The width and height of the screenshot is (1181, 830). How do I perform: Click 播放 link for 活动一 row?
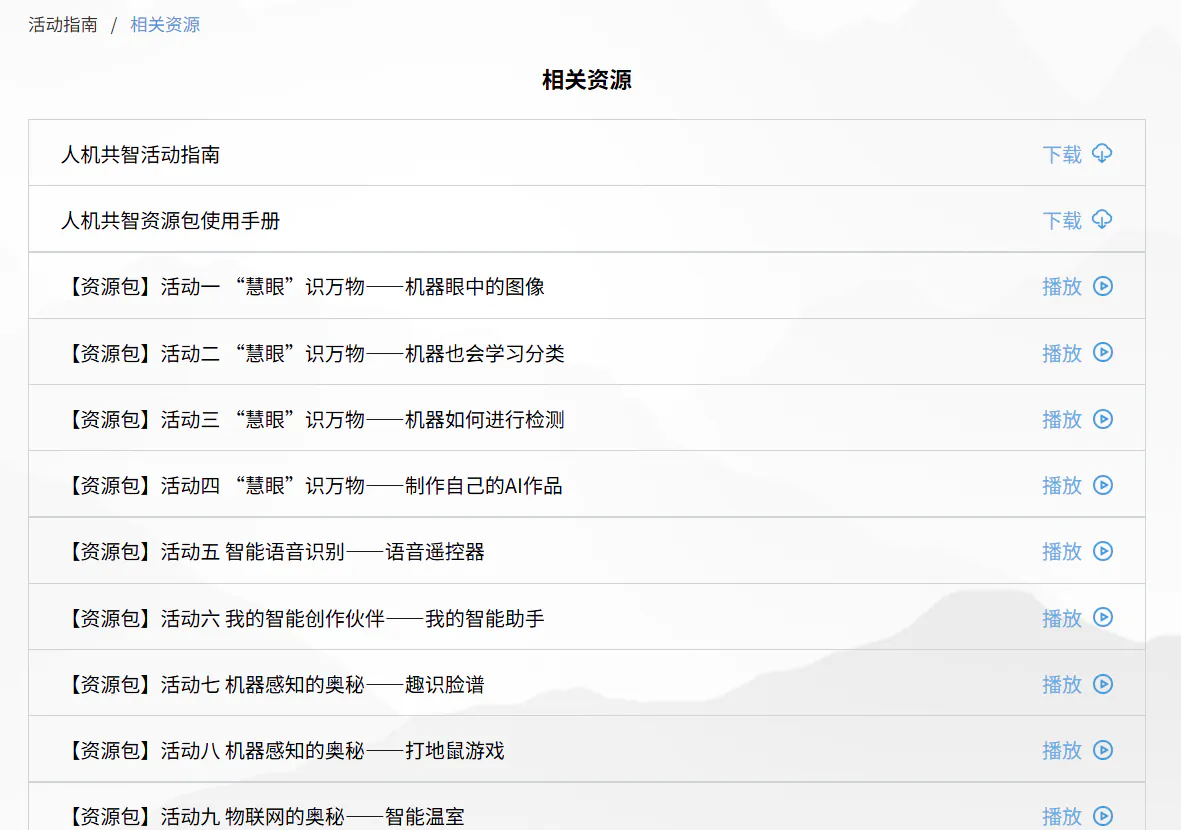pos(1062,287)
